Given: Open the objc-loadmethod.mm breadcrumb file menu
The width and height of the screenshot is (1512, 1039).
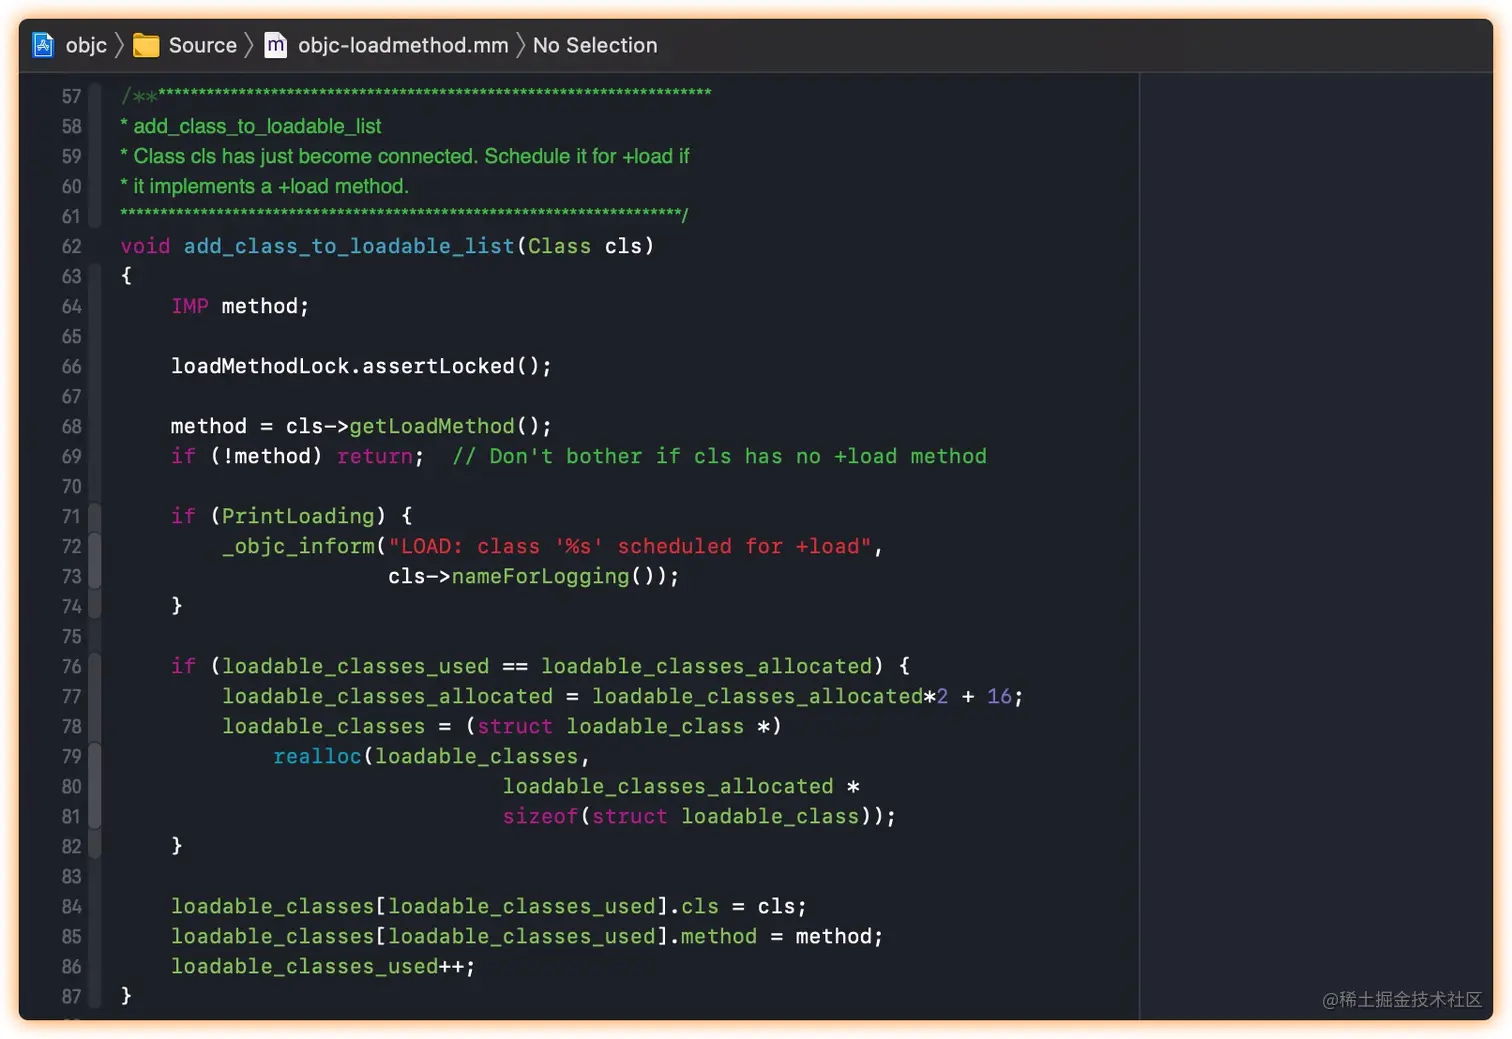Looking at the screenshot, I should tap(403, 45).
